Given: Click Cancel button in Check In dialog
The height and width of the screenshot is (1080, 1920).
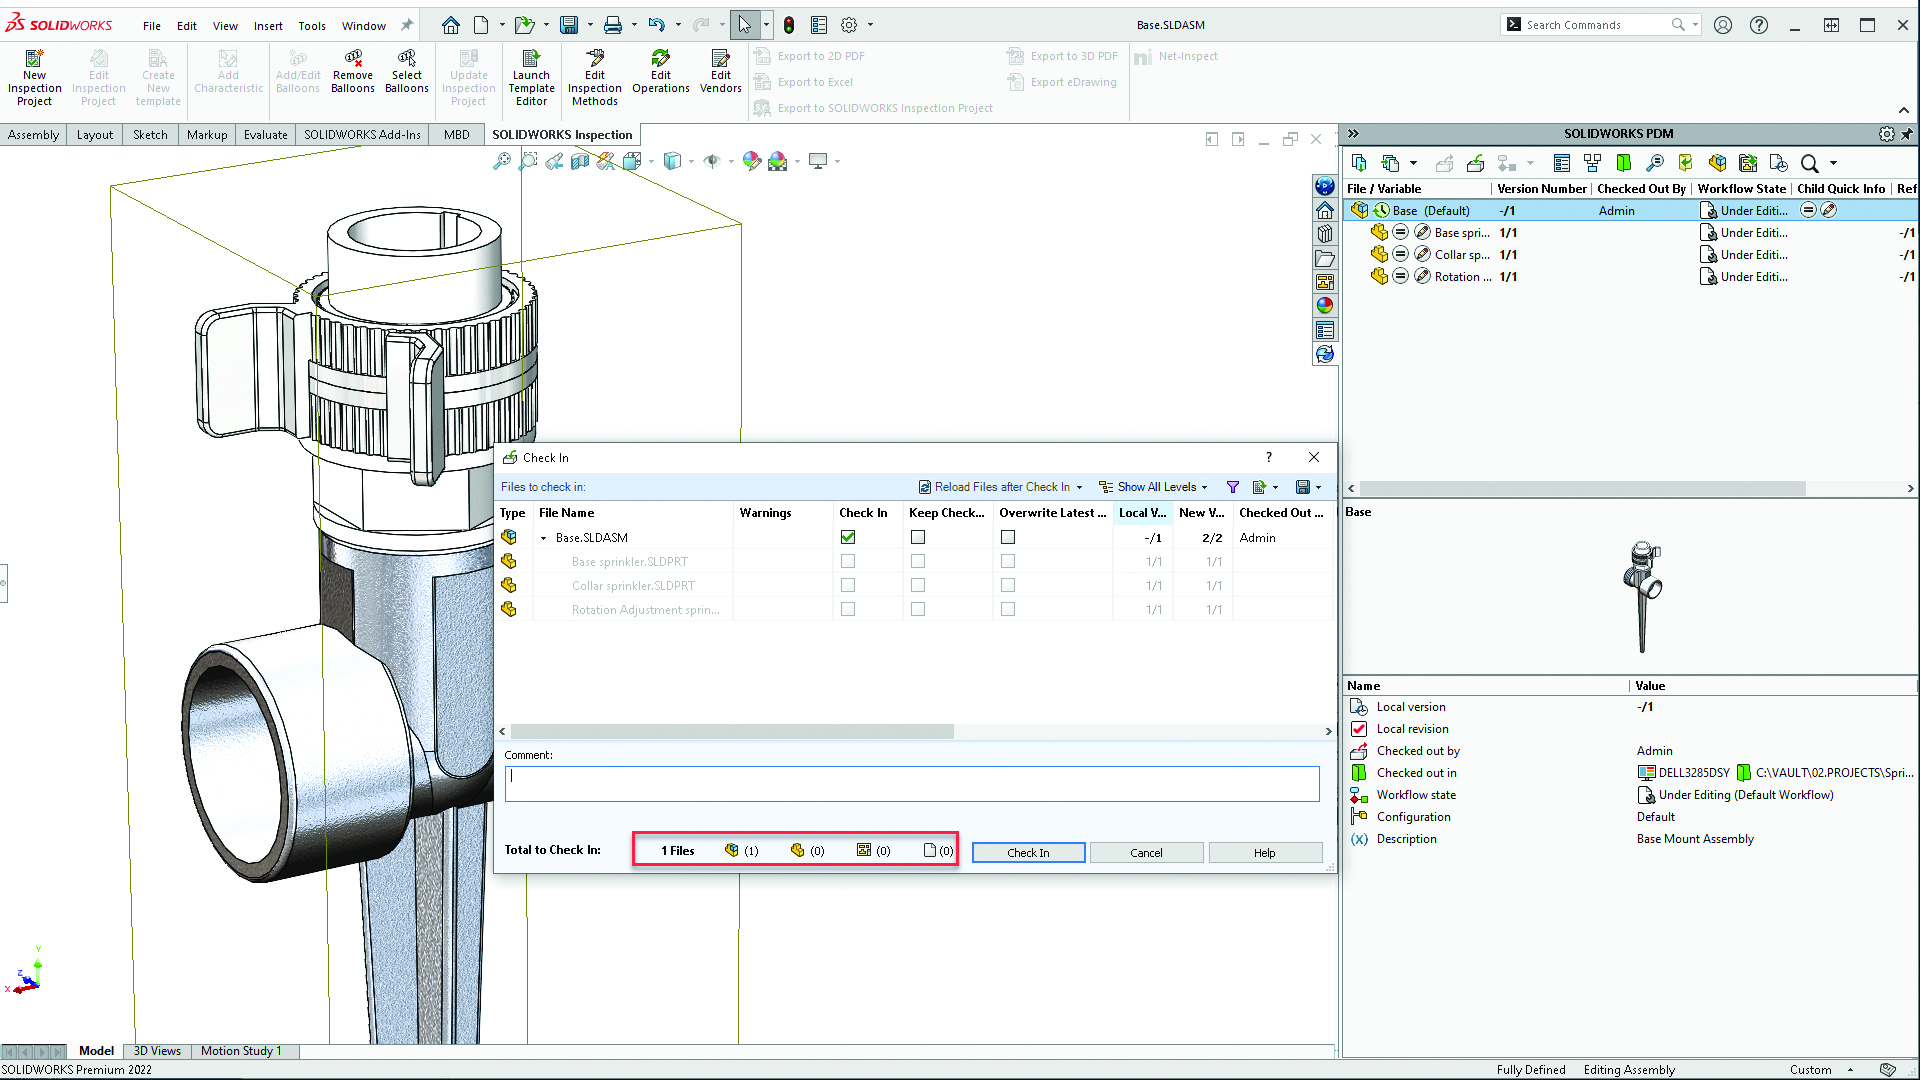Looking at the screenshot, I should pos(1146,853).
